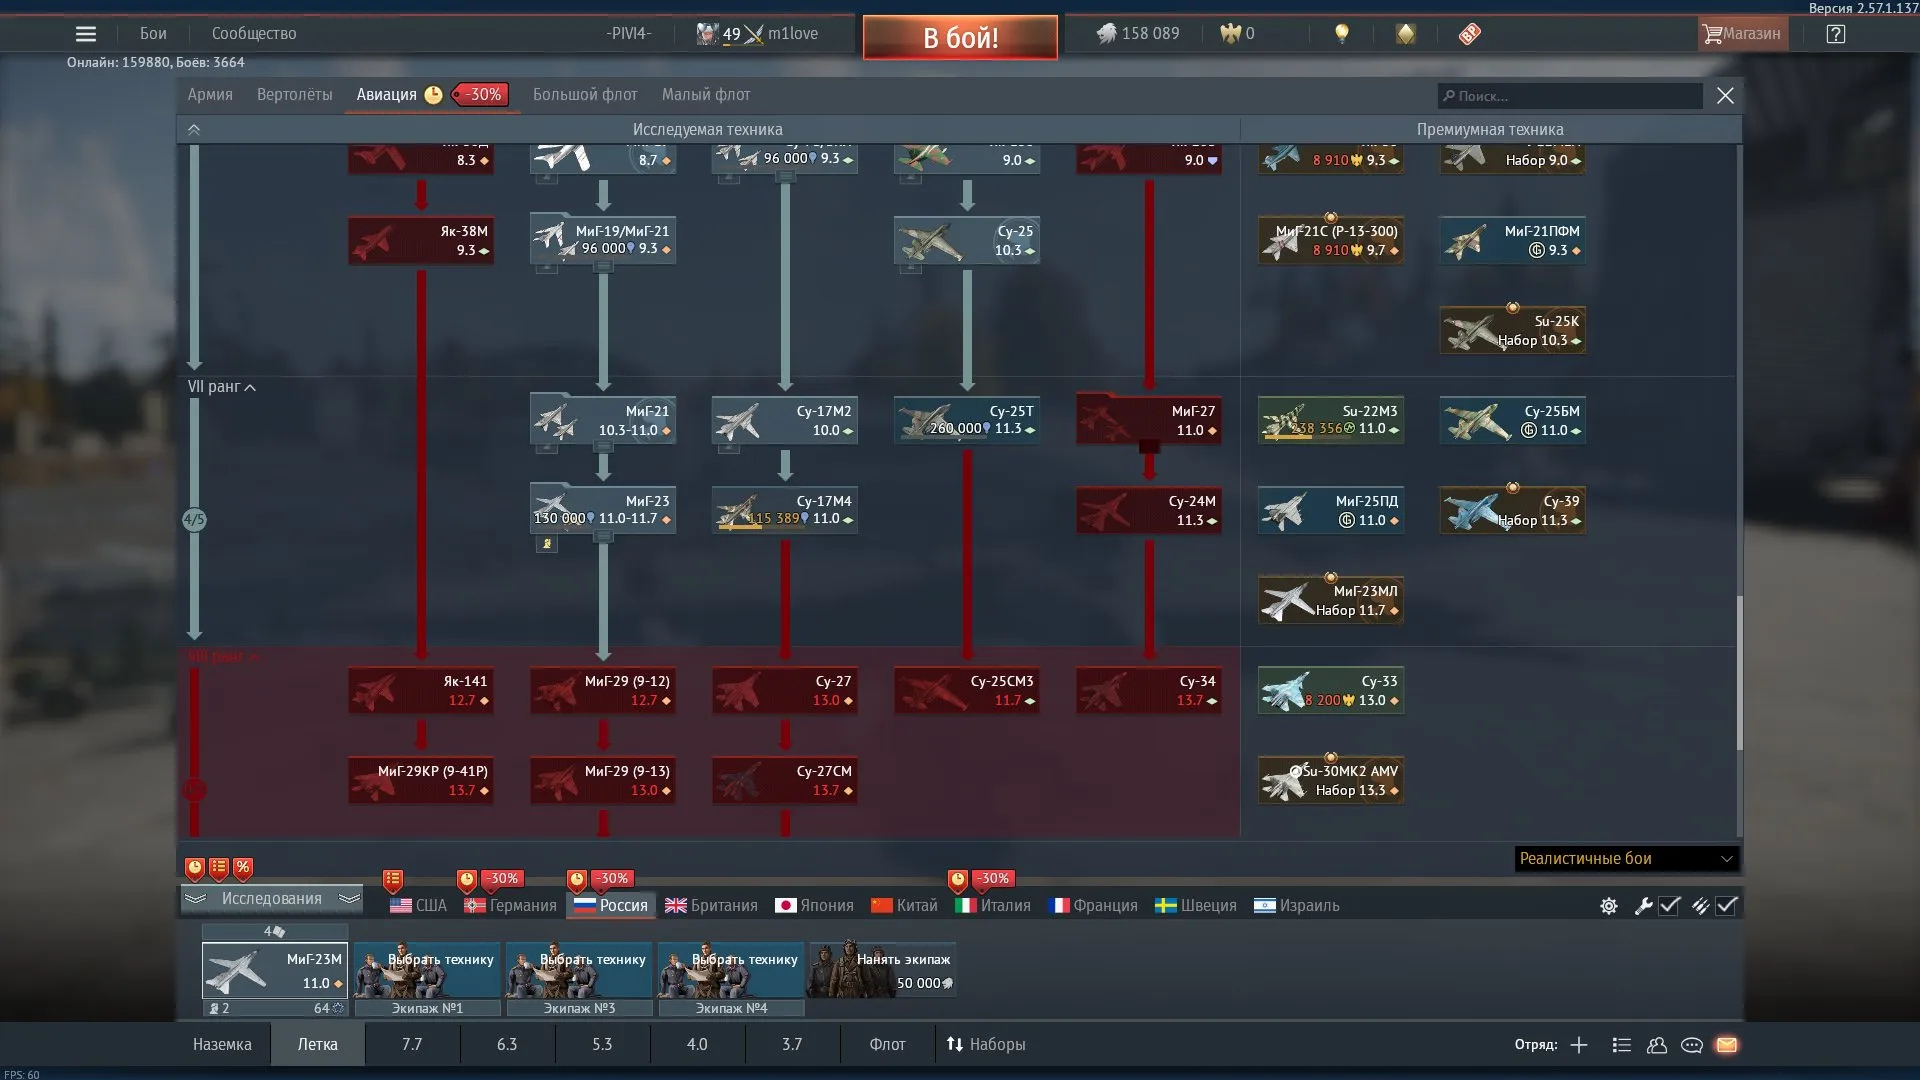
Task: Click the percent discount badge above Исследования
Action: pos(243,868)
